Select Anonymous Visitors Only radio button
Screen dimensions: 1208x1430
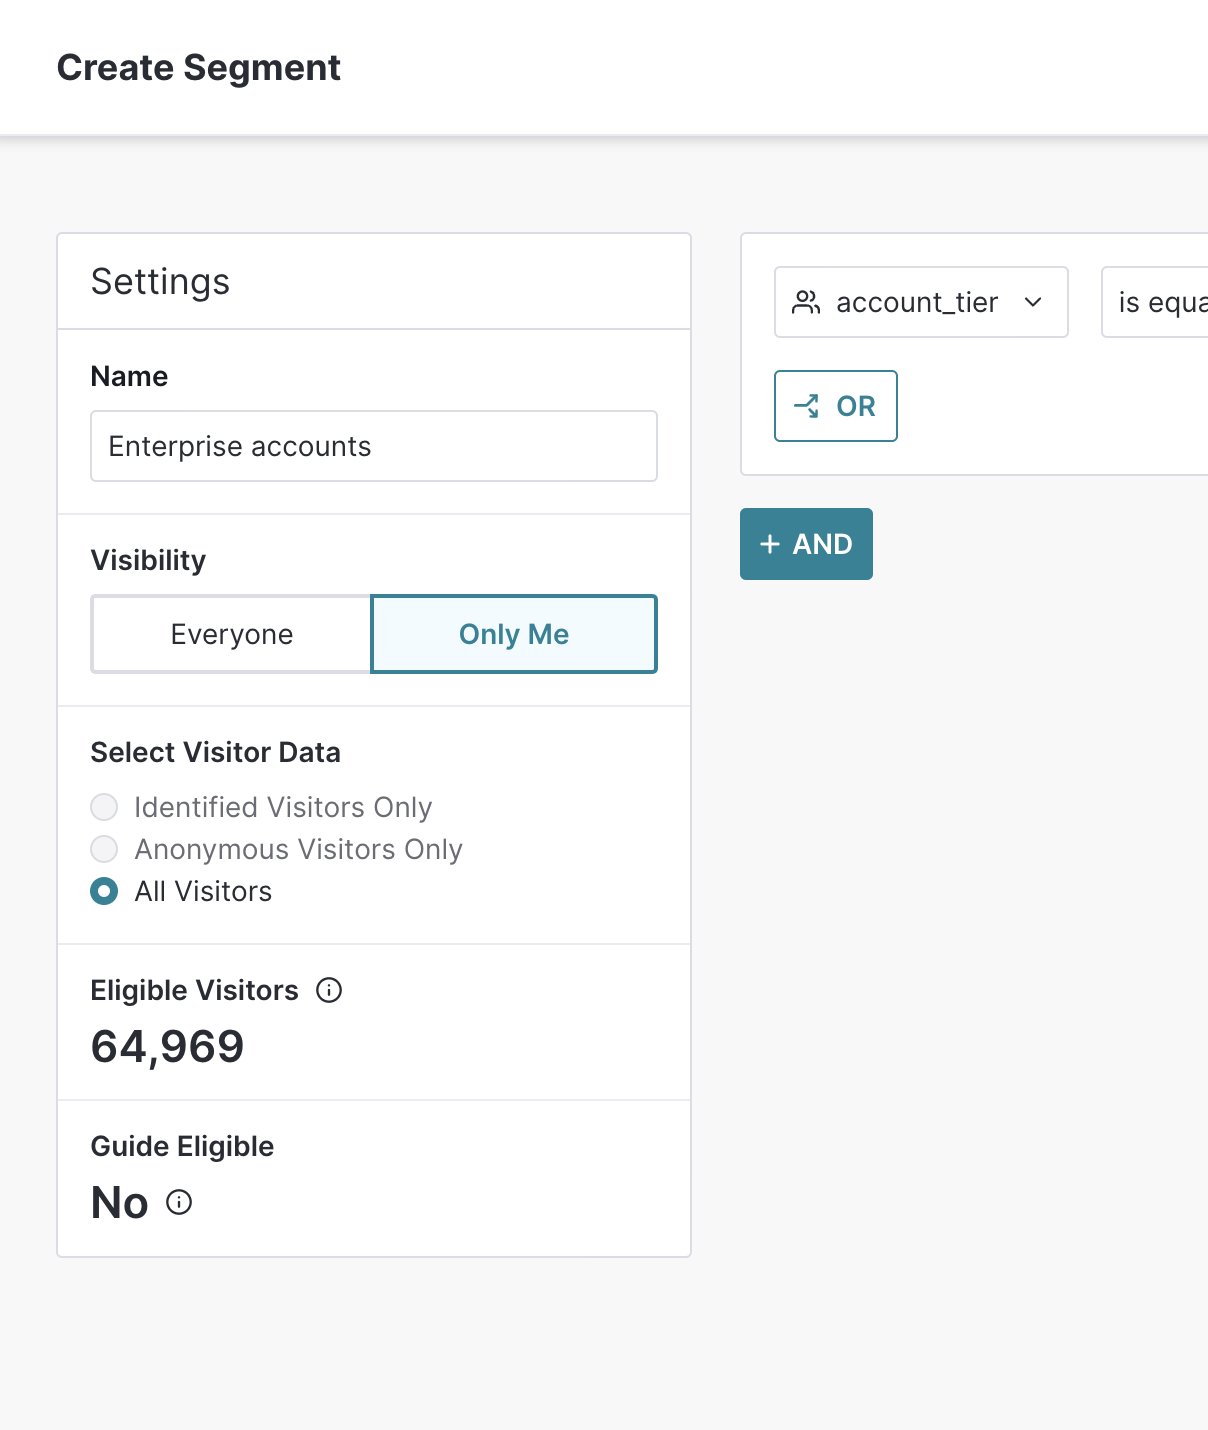pyautogui.click(x=104, y=849)
